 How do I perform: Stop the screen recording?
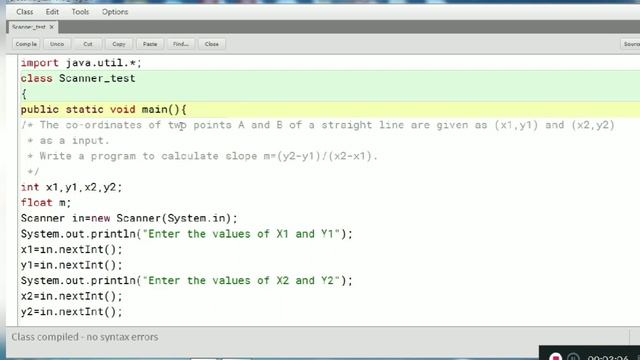click(x=555, y=357)
